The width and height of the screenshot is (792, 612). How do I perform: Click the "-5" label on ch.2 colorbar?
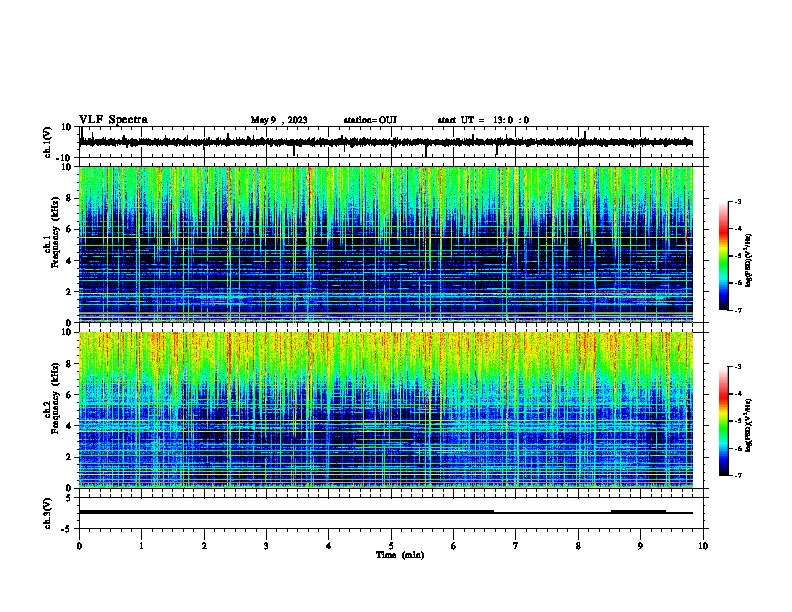point(737,421)
